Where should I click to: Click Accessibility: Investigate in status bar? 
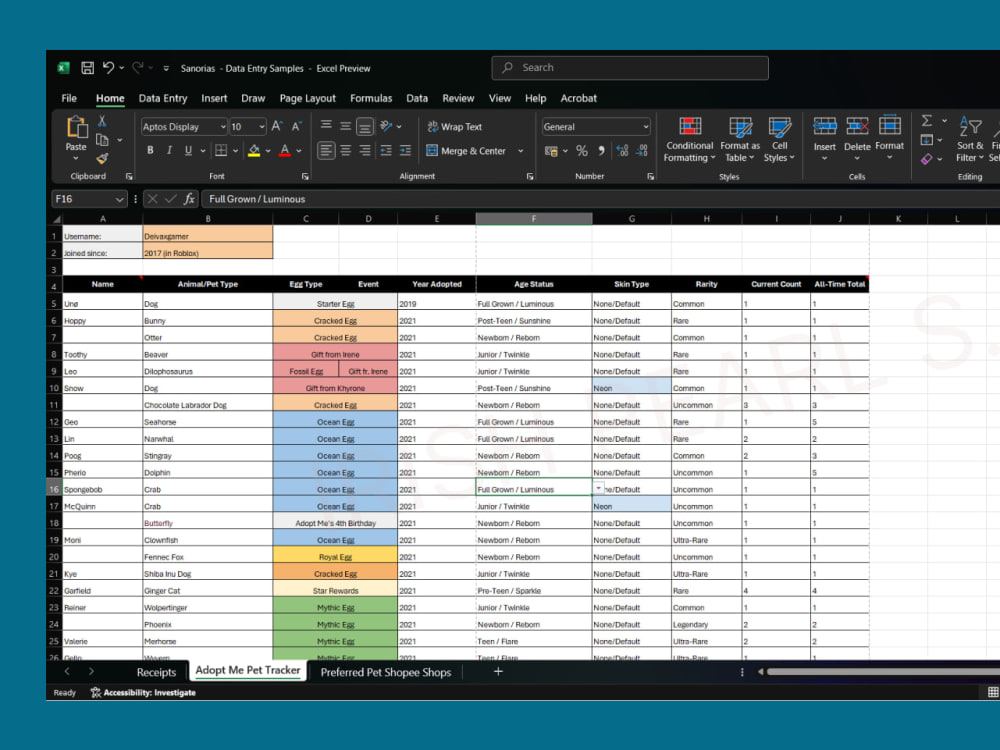143,693
